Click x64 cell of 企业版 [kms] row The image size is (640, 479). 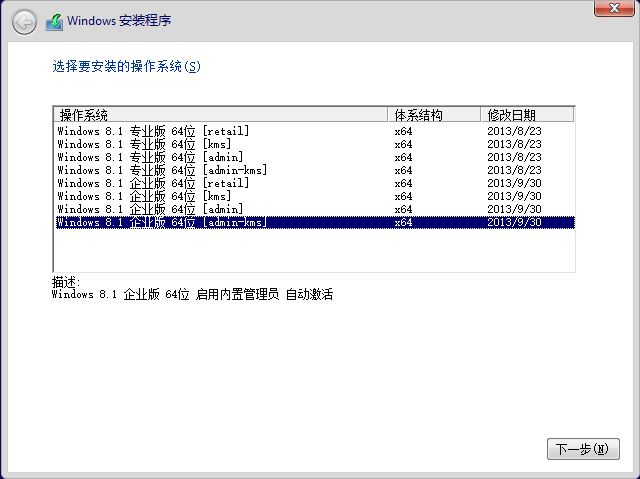403,196
